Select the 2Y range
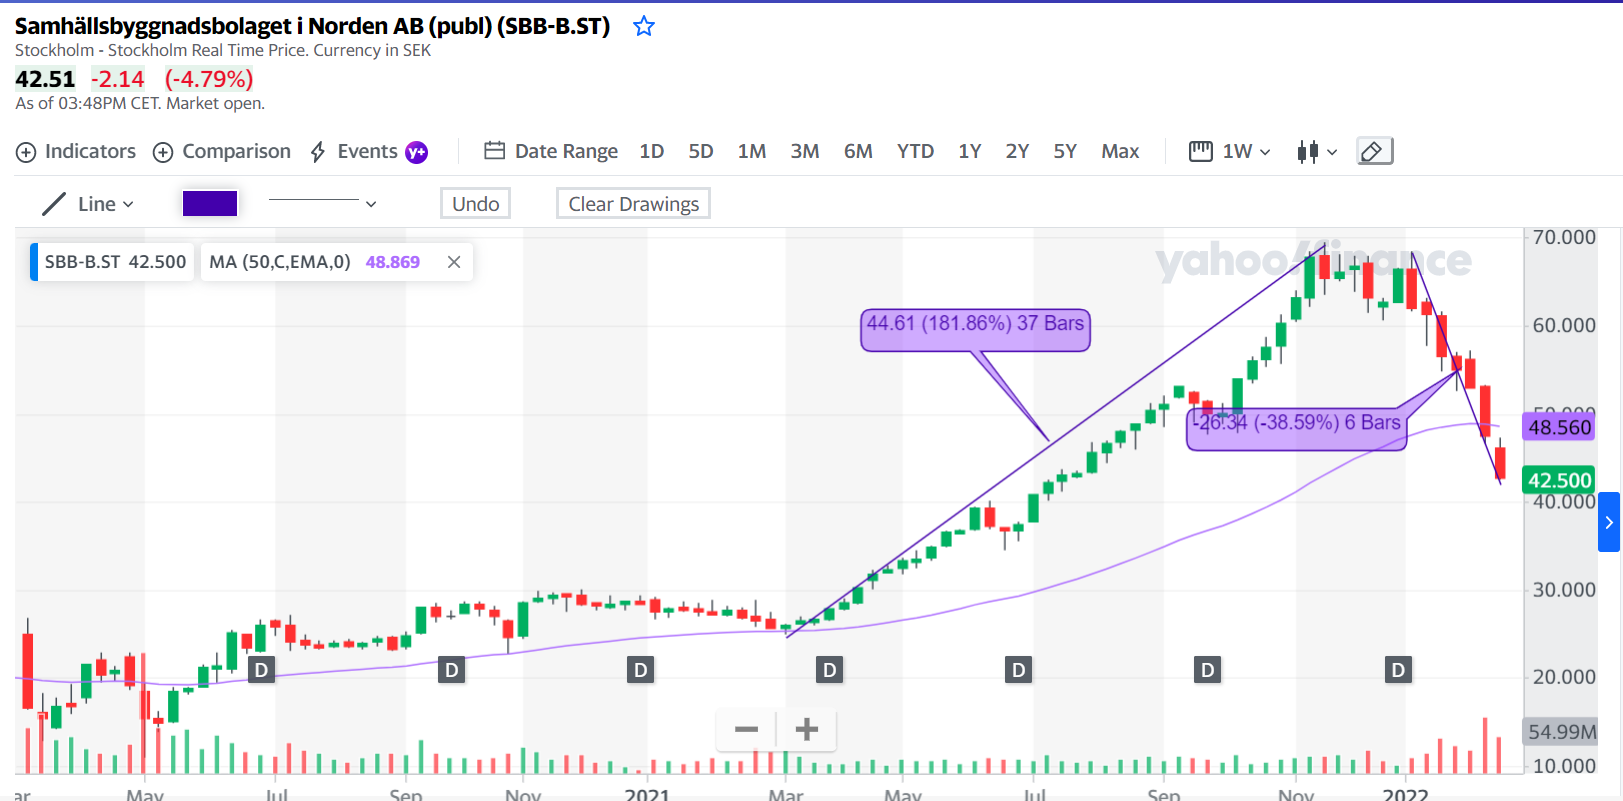1623x801 pixels. coord(1017,151)
